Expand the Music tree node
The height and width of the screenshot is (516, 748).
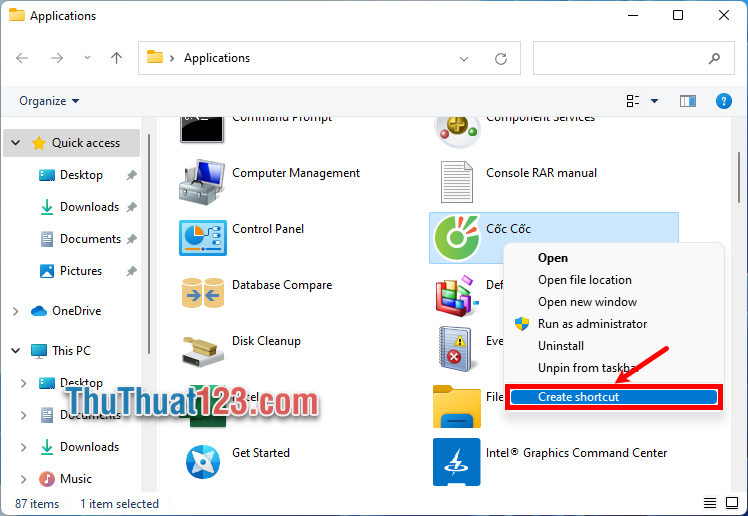(23, 479)
